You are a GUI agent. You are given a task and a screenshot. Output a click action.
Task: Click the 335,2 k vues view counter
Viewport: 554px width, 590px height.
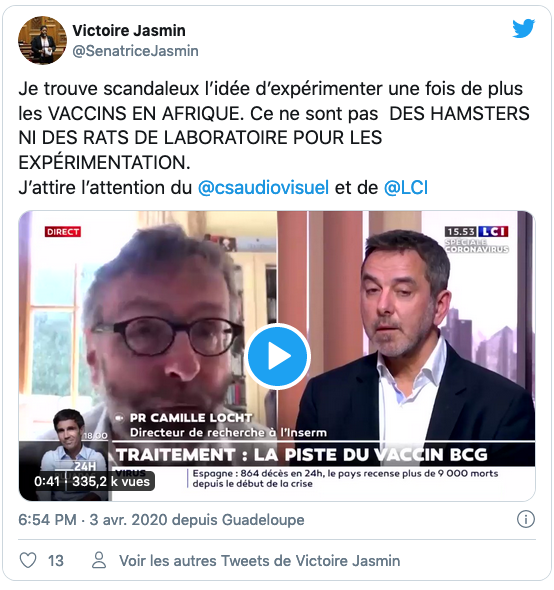pyautogui.click(x=111, y=482)
